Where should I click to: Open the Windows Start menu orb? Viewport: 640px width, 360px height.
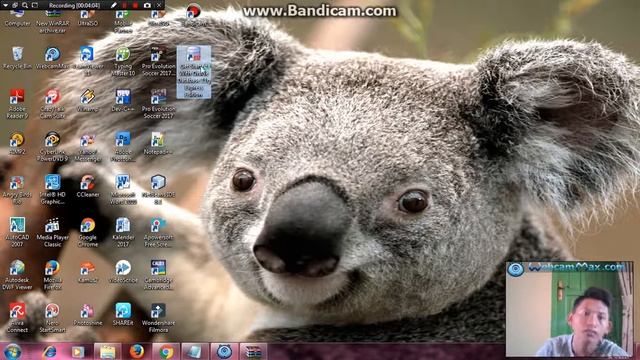(x=13, y=351)
